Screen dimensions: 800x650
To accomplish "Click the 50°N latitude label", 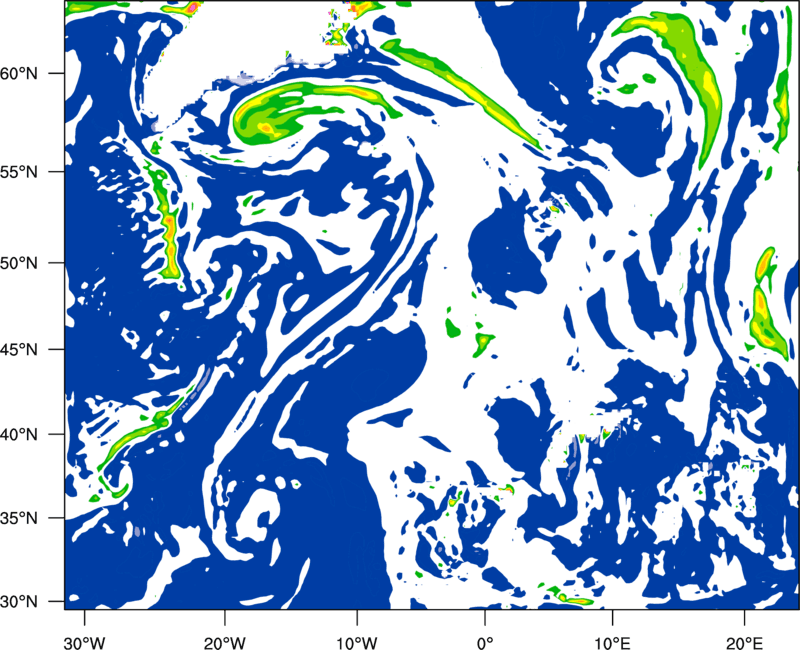I will (x=19, y=263).
